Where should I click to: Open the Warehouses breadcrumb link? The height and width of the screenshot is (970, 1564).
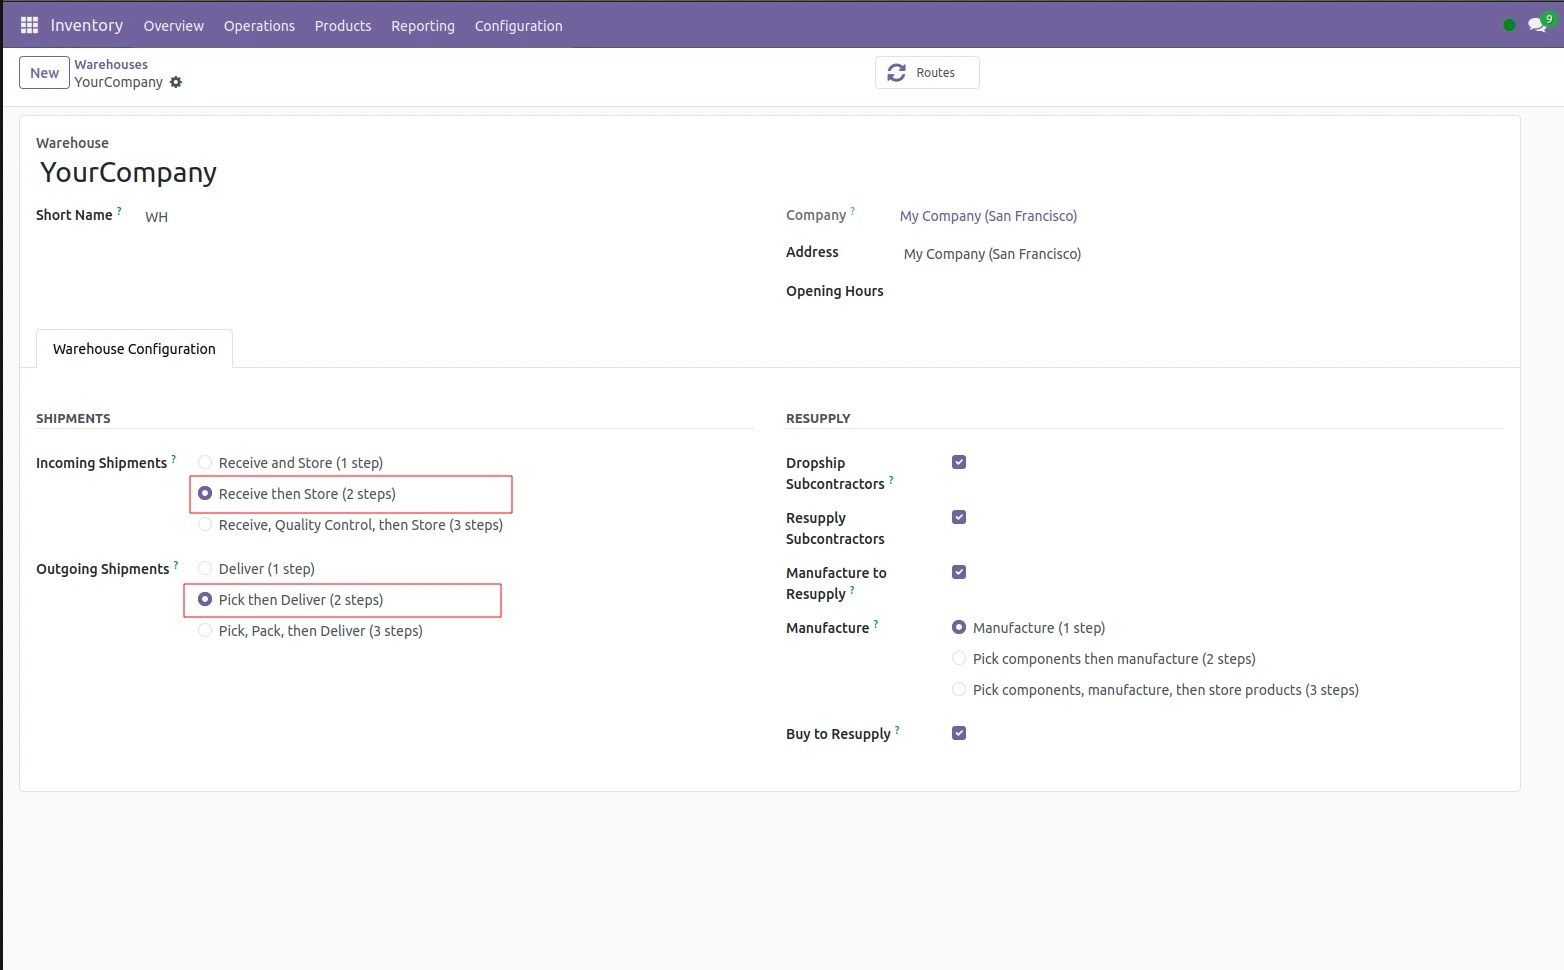coord(111,64)
